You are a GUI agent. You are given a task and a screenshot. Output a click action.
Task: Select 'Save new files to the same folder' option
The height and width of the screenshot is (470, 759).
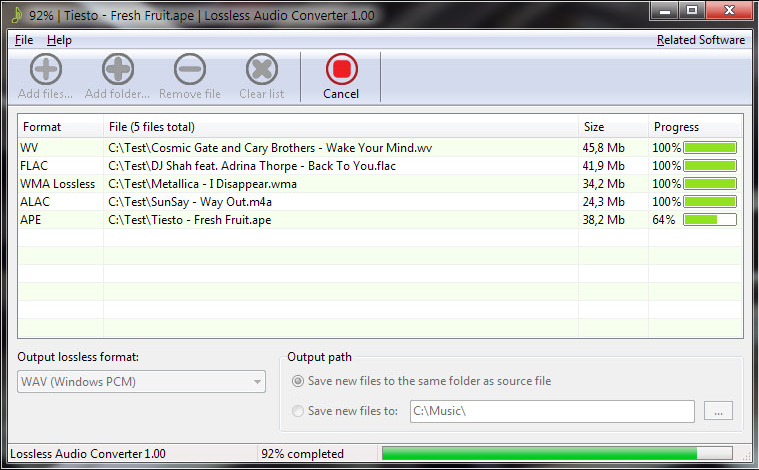tap(298, 381)
